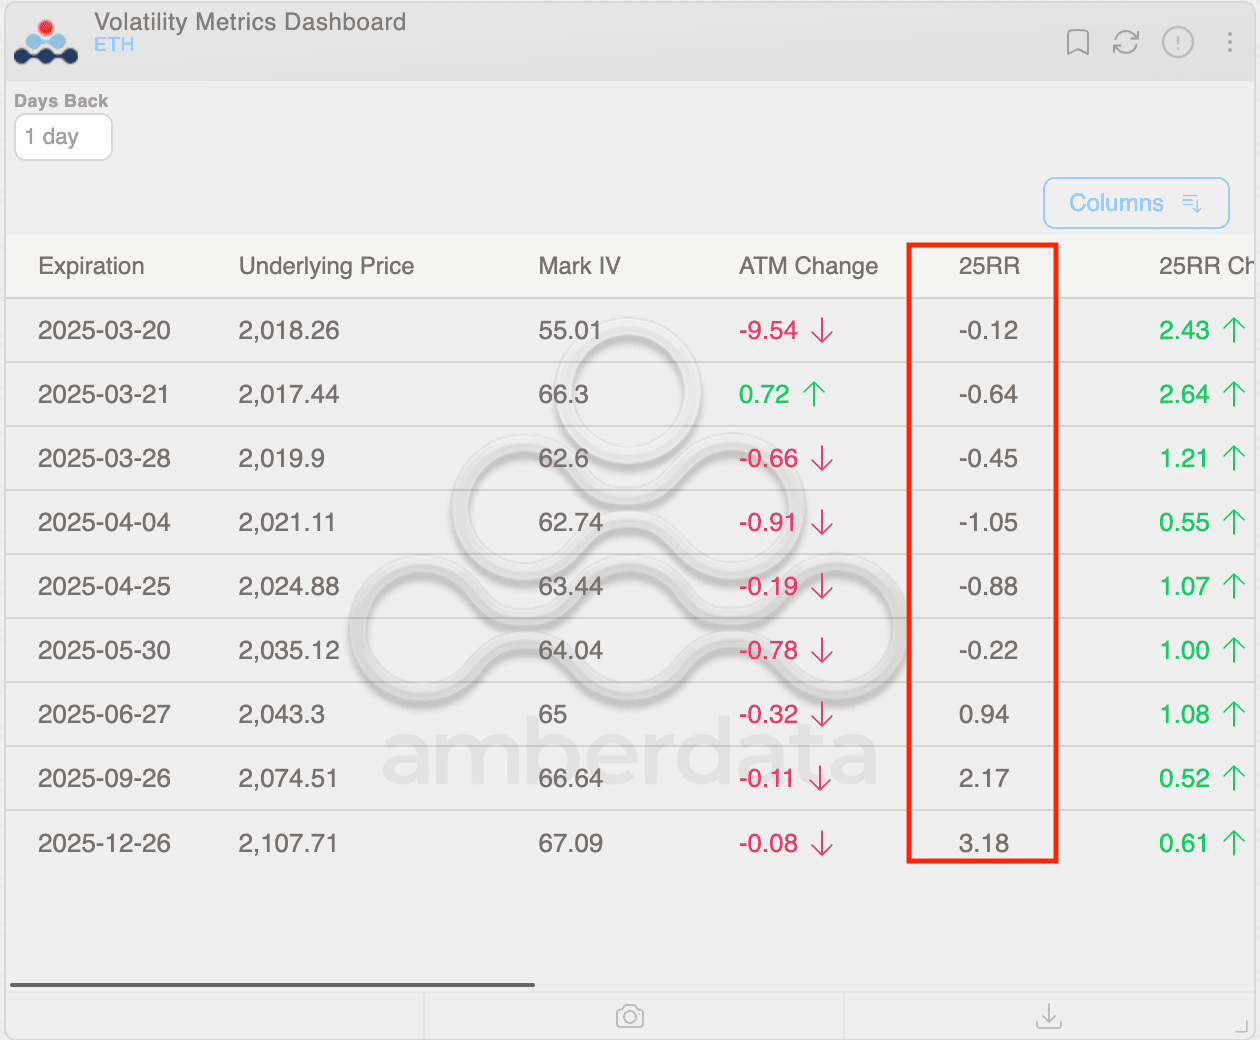Sort by the Mark IV column header

(579, 266)
